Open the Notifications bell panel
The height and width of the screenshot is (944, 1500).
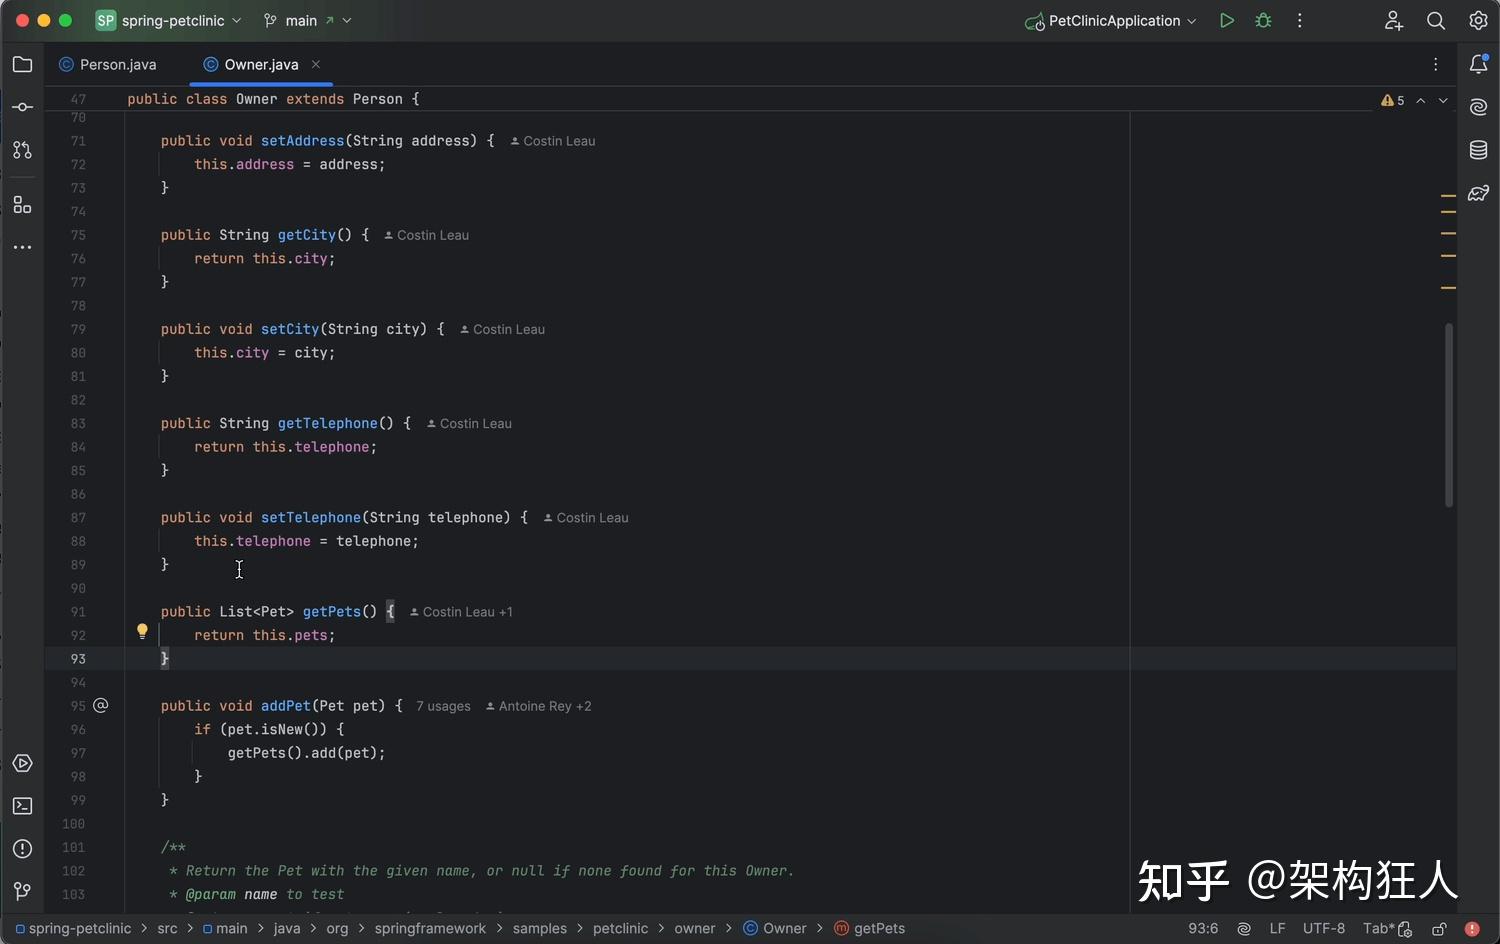(x=1478, y=65)
